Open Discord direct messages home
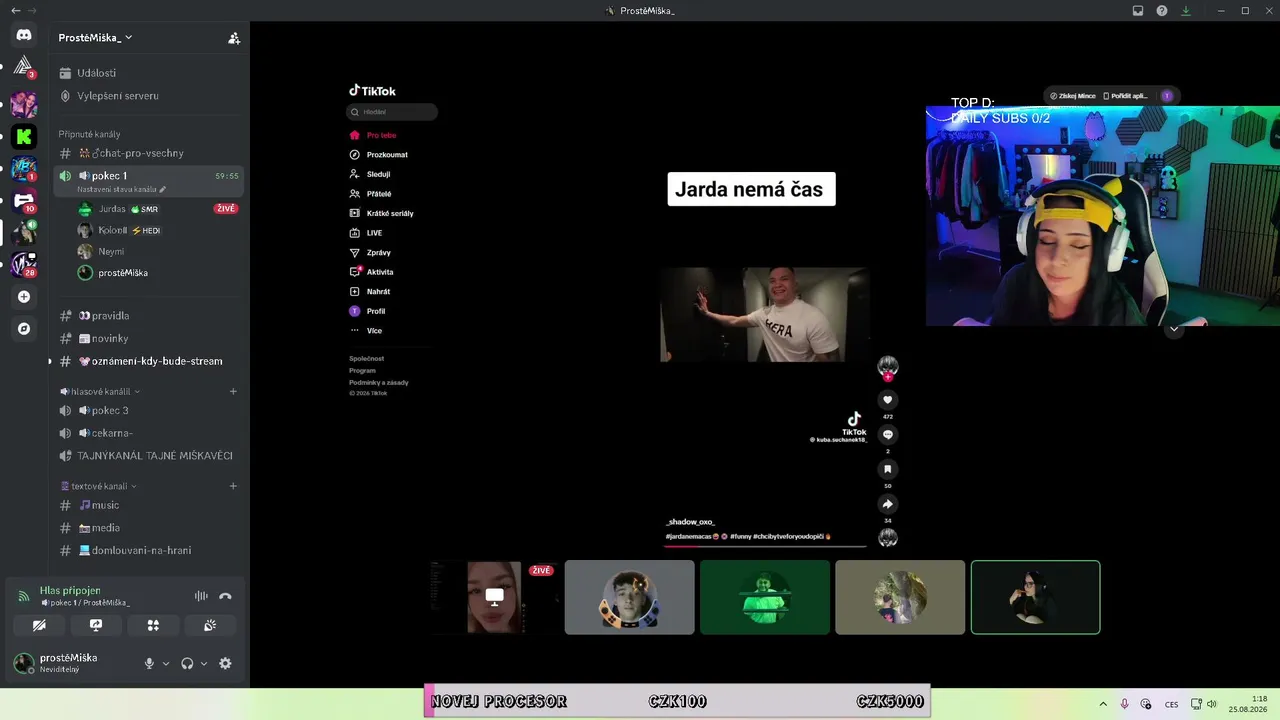 (24, 35)
